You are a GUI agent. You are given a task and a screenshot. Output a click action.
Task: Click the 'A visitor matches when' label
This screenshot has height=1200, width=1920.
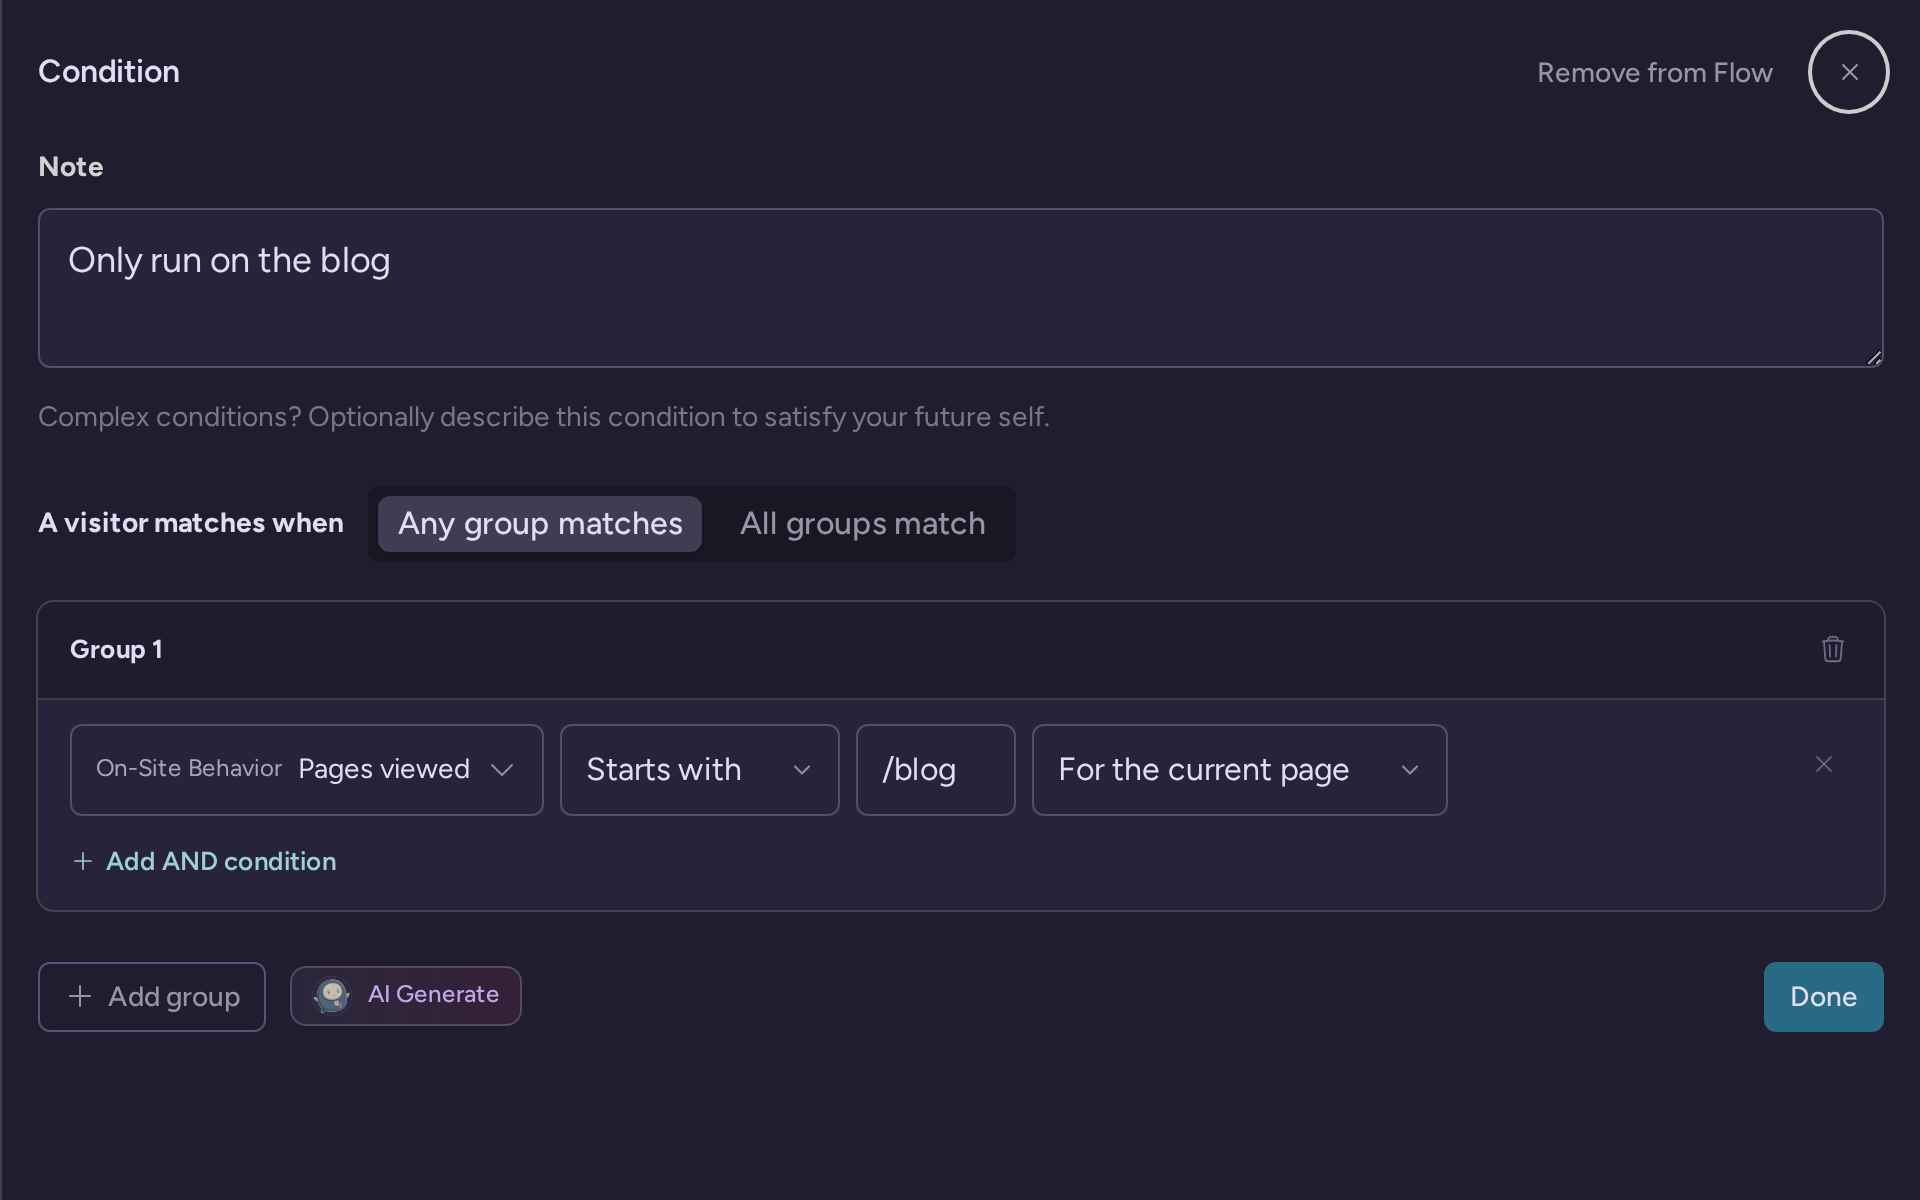click(191, 523)
